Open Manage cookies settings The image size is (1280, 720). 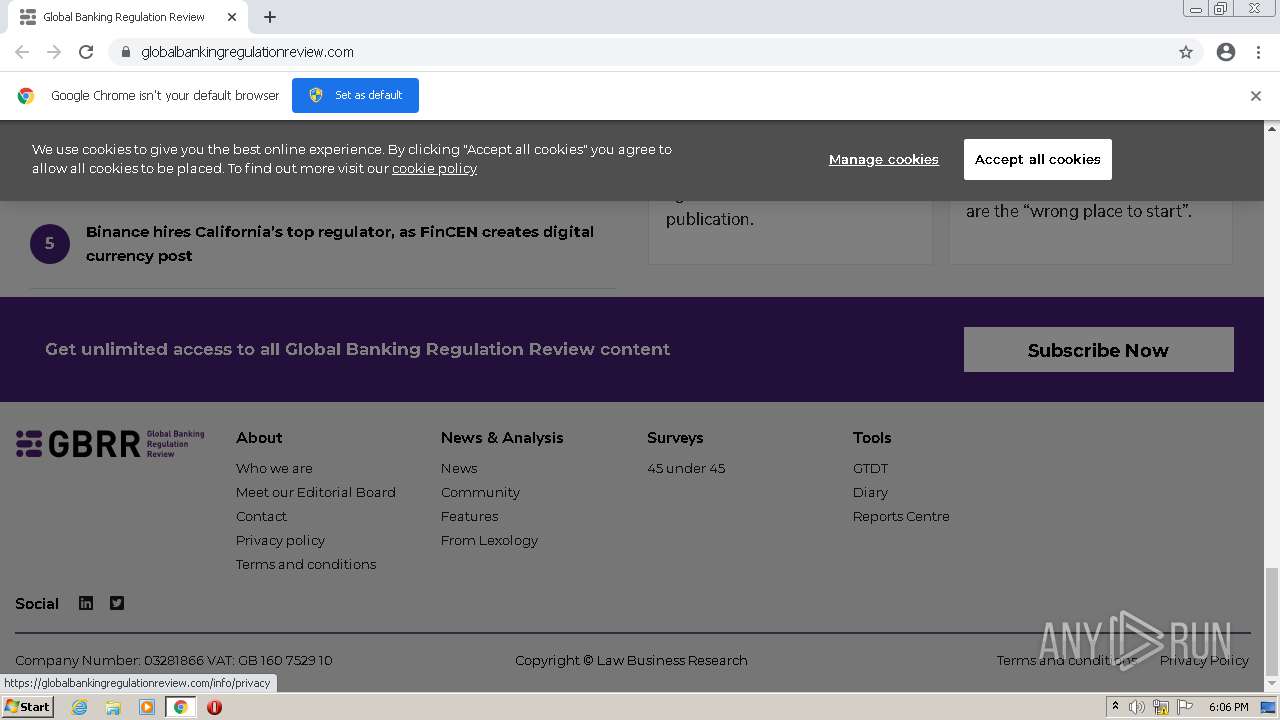[x=883, y=159]
